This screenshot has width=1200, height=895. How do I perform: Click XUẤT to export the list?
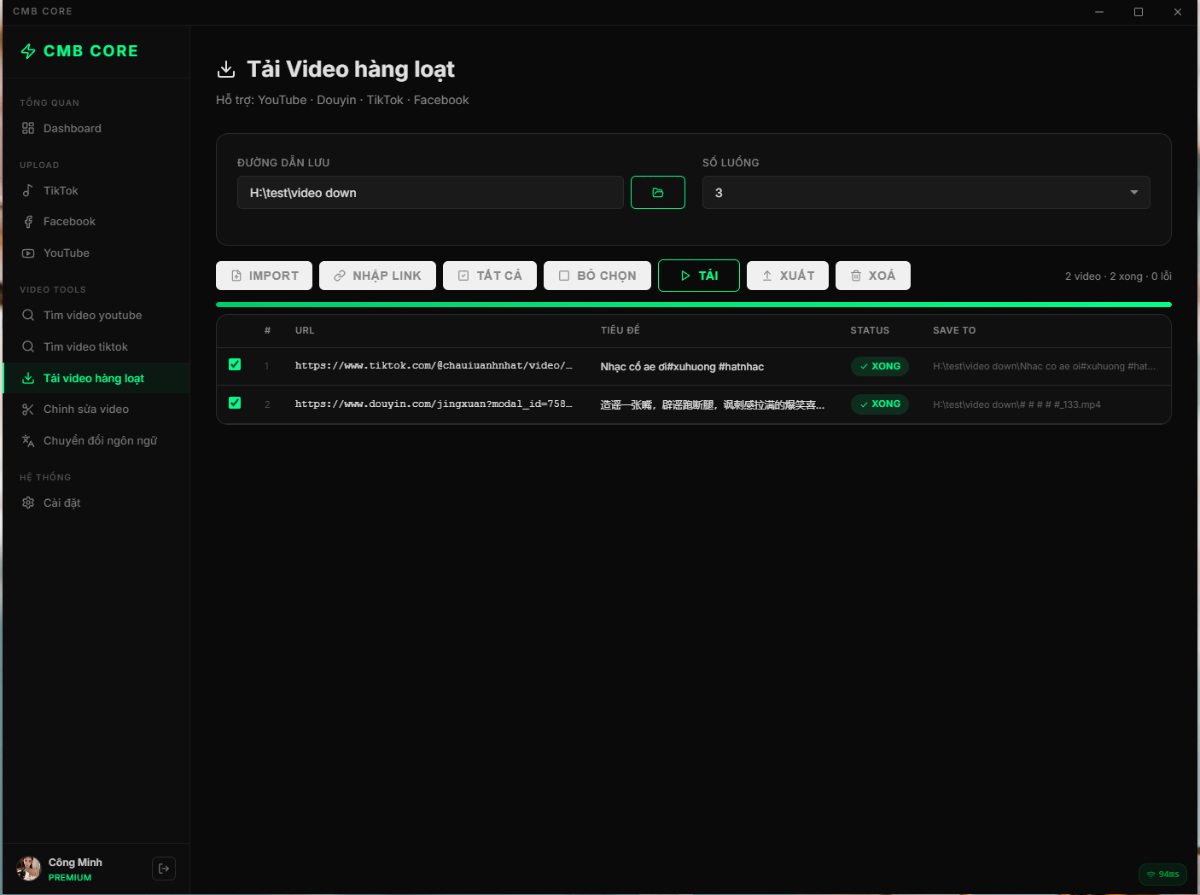(787, 275)
